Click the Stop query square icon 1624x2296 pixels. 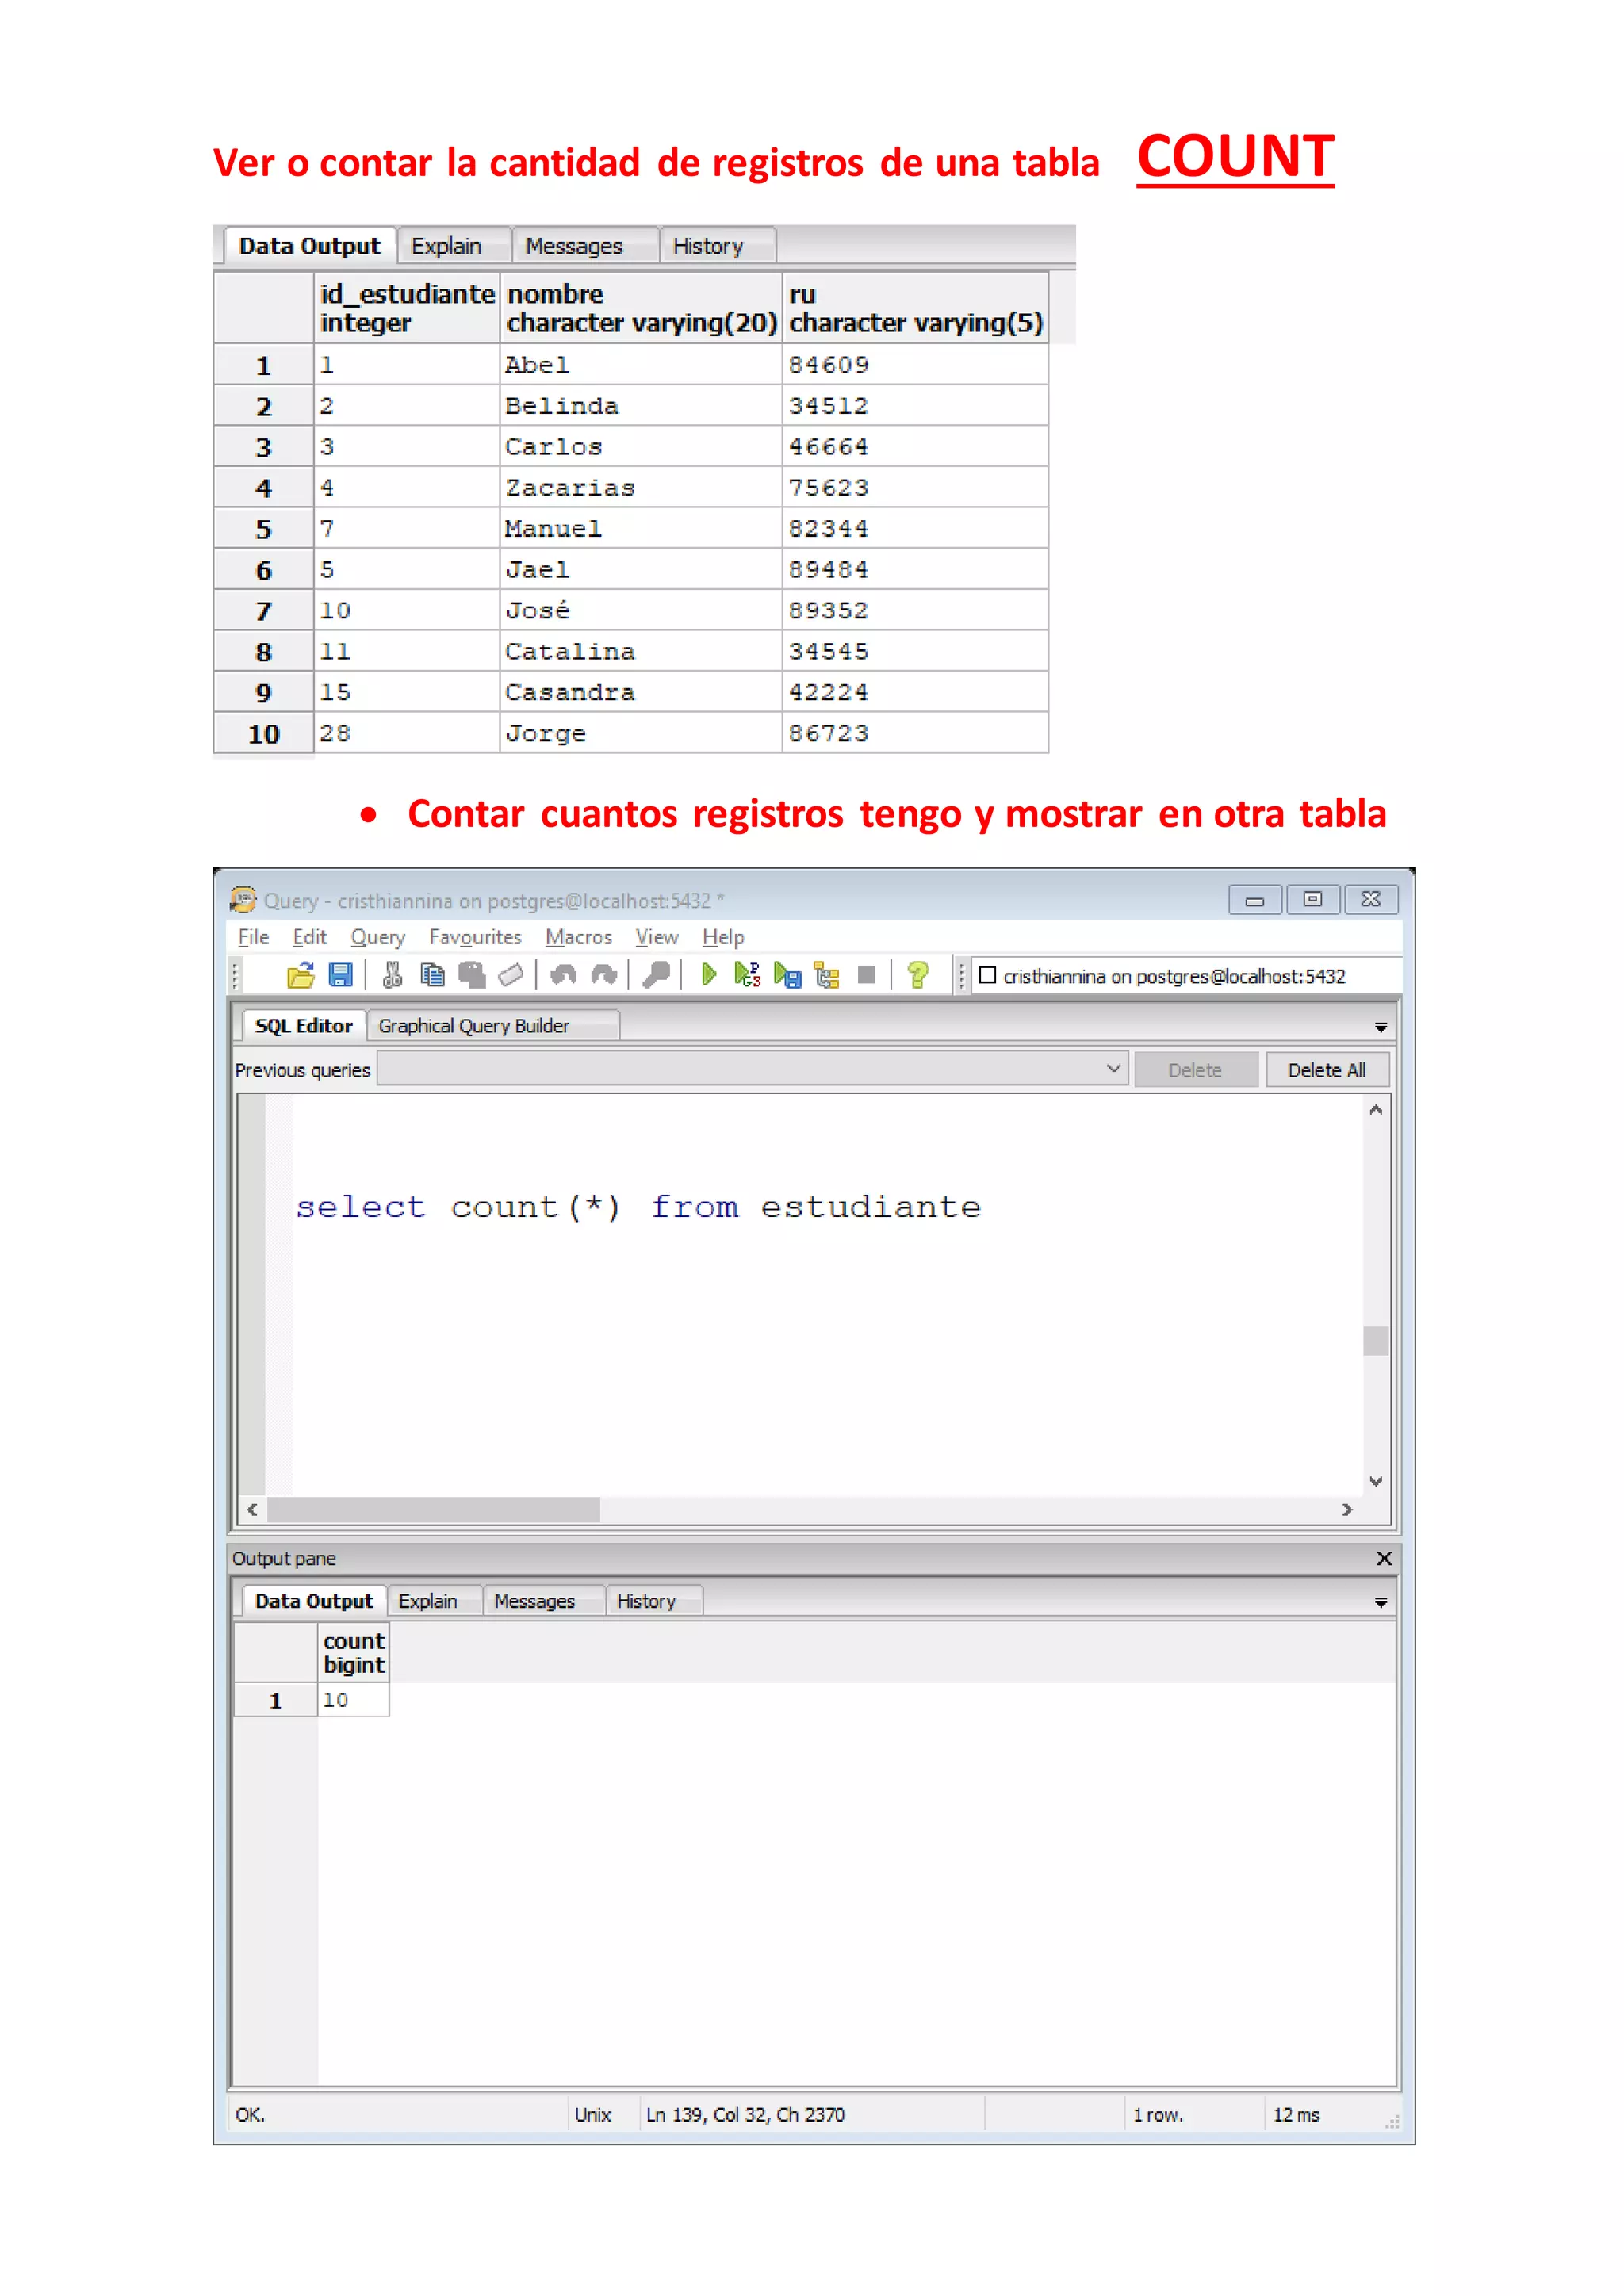click(867, 975)
